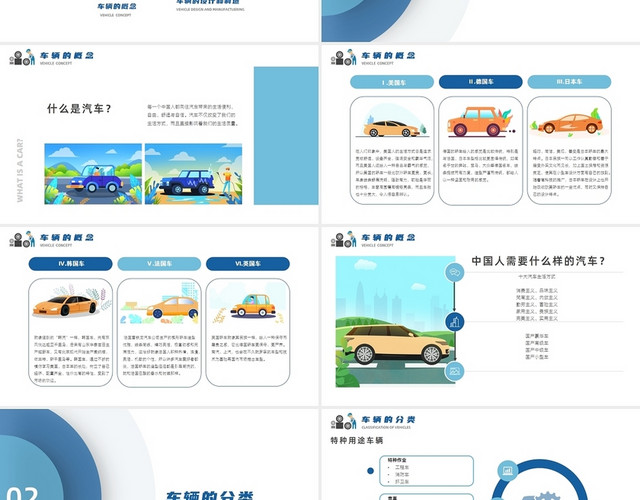Click the dark blue bullet dot beside 特种作业
Screen dimensions: 640x500
(x=370, y=471)
